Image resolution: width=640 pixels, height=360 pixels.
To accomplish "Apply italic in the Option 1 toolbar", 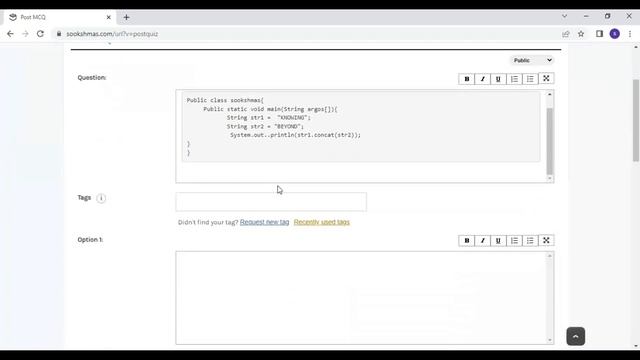I will [x=482, y=241].
